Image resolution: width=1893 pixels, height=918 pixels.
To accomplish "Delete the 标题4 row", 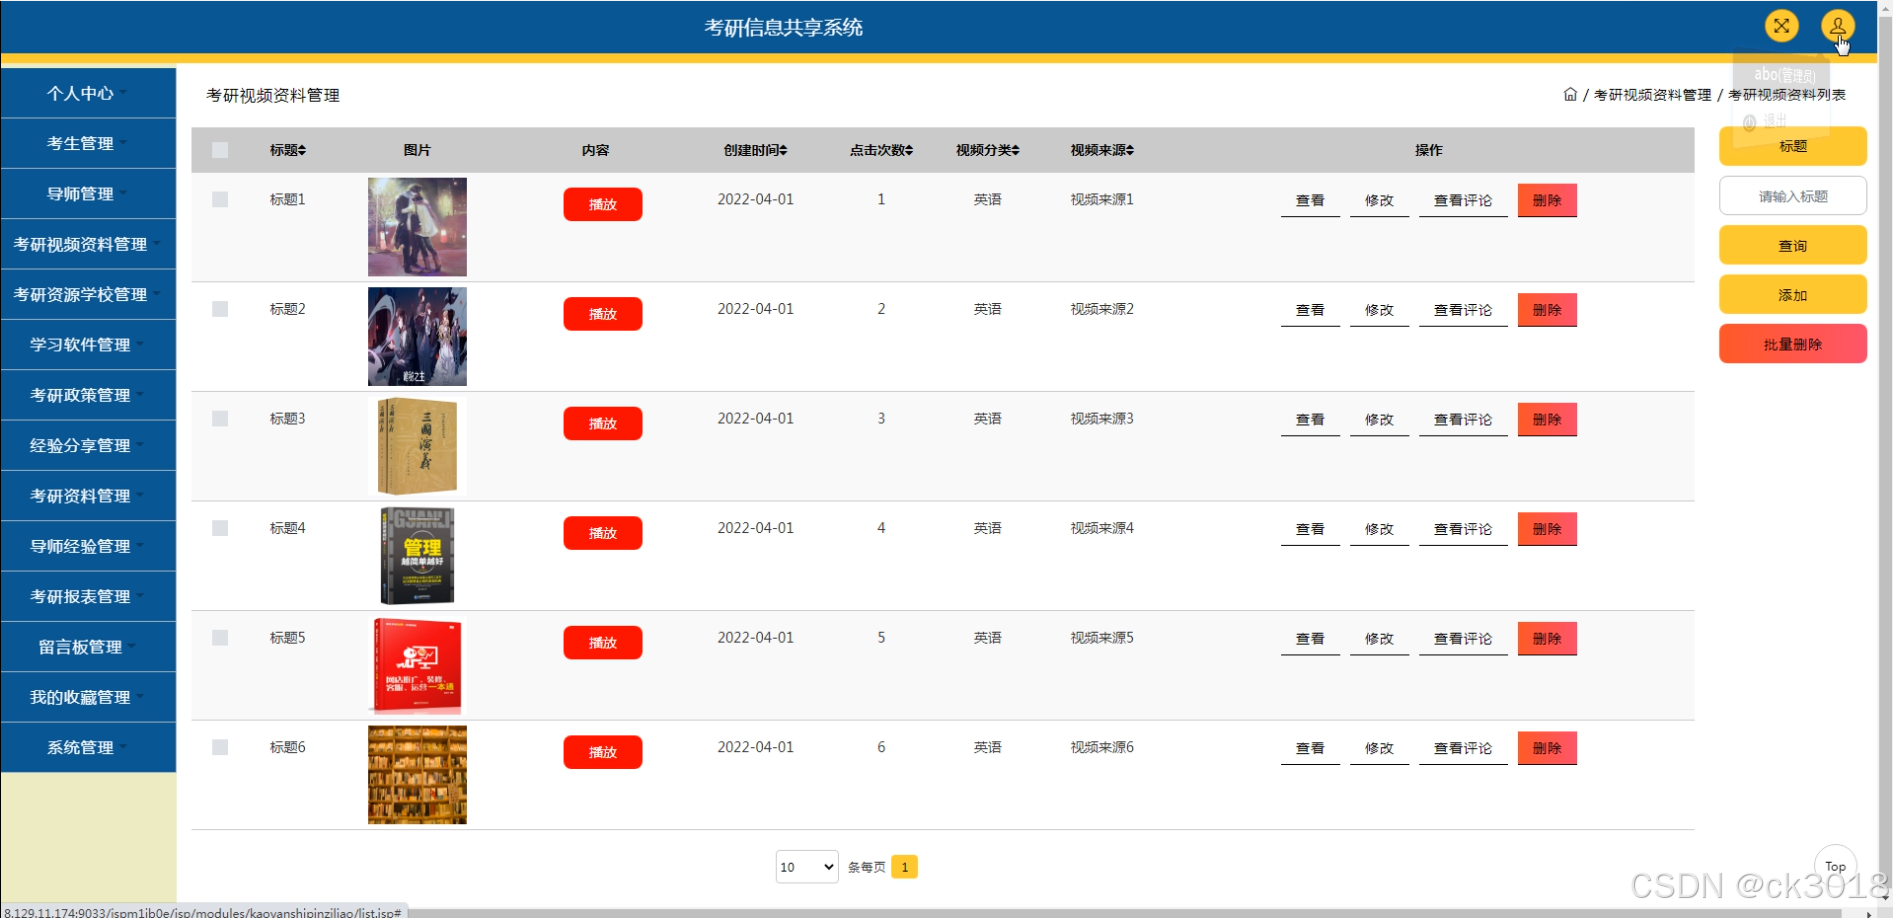I will (x=1547, y=529).
